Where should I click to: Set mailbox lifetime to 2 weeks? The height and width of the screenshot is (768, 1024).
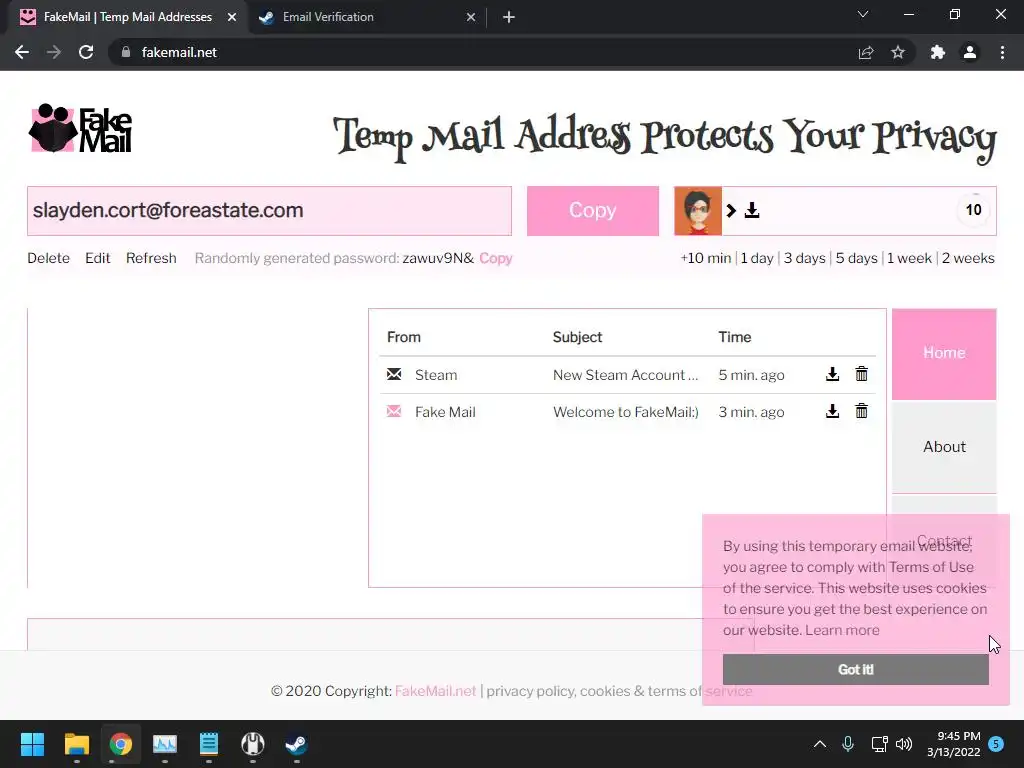(968, 258)
